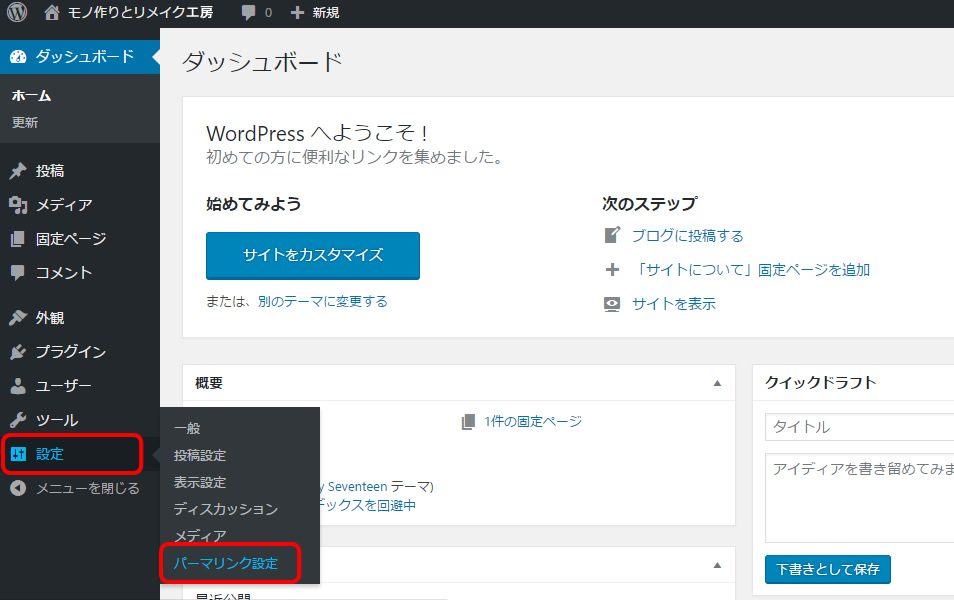Click the comments bubble icon showing 0
954x600 pixels.
tap(247, 13)
